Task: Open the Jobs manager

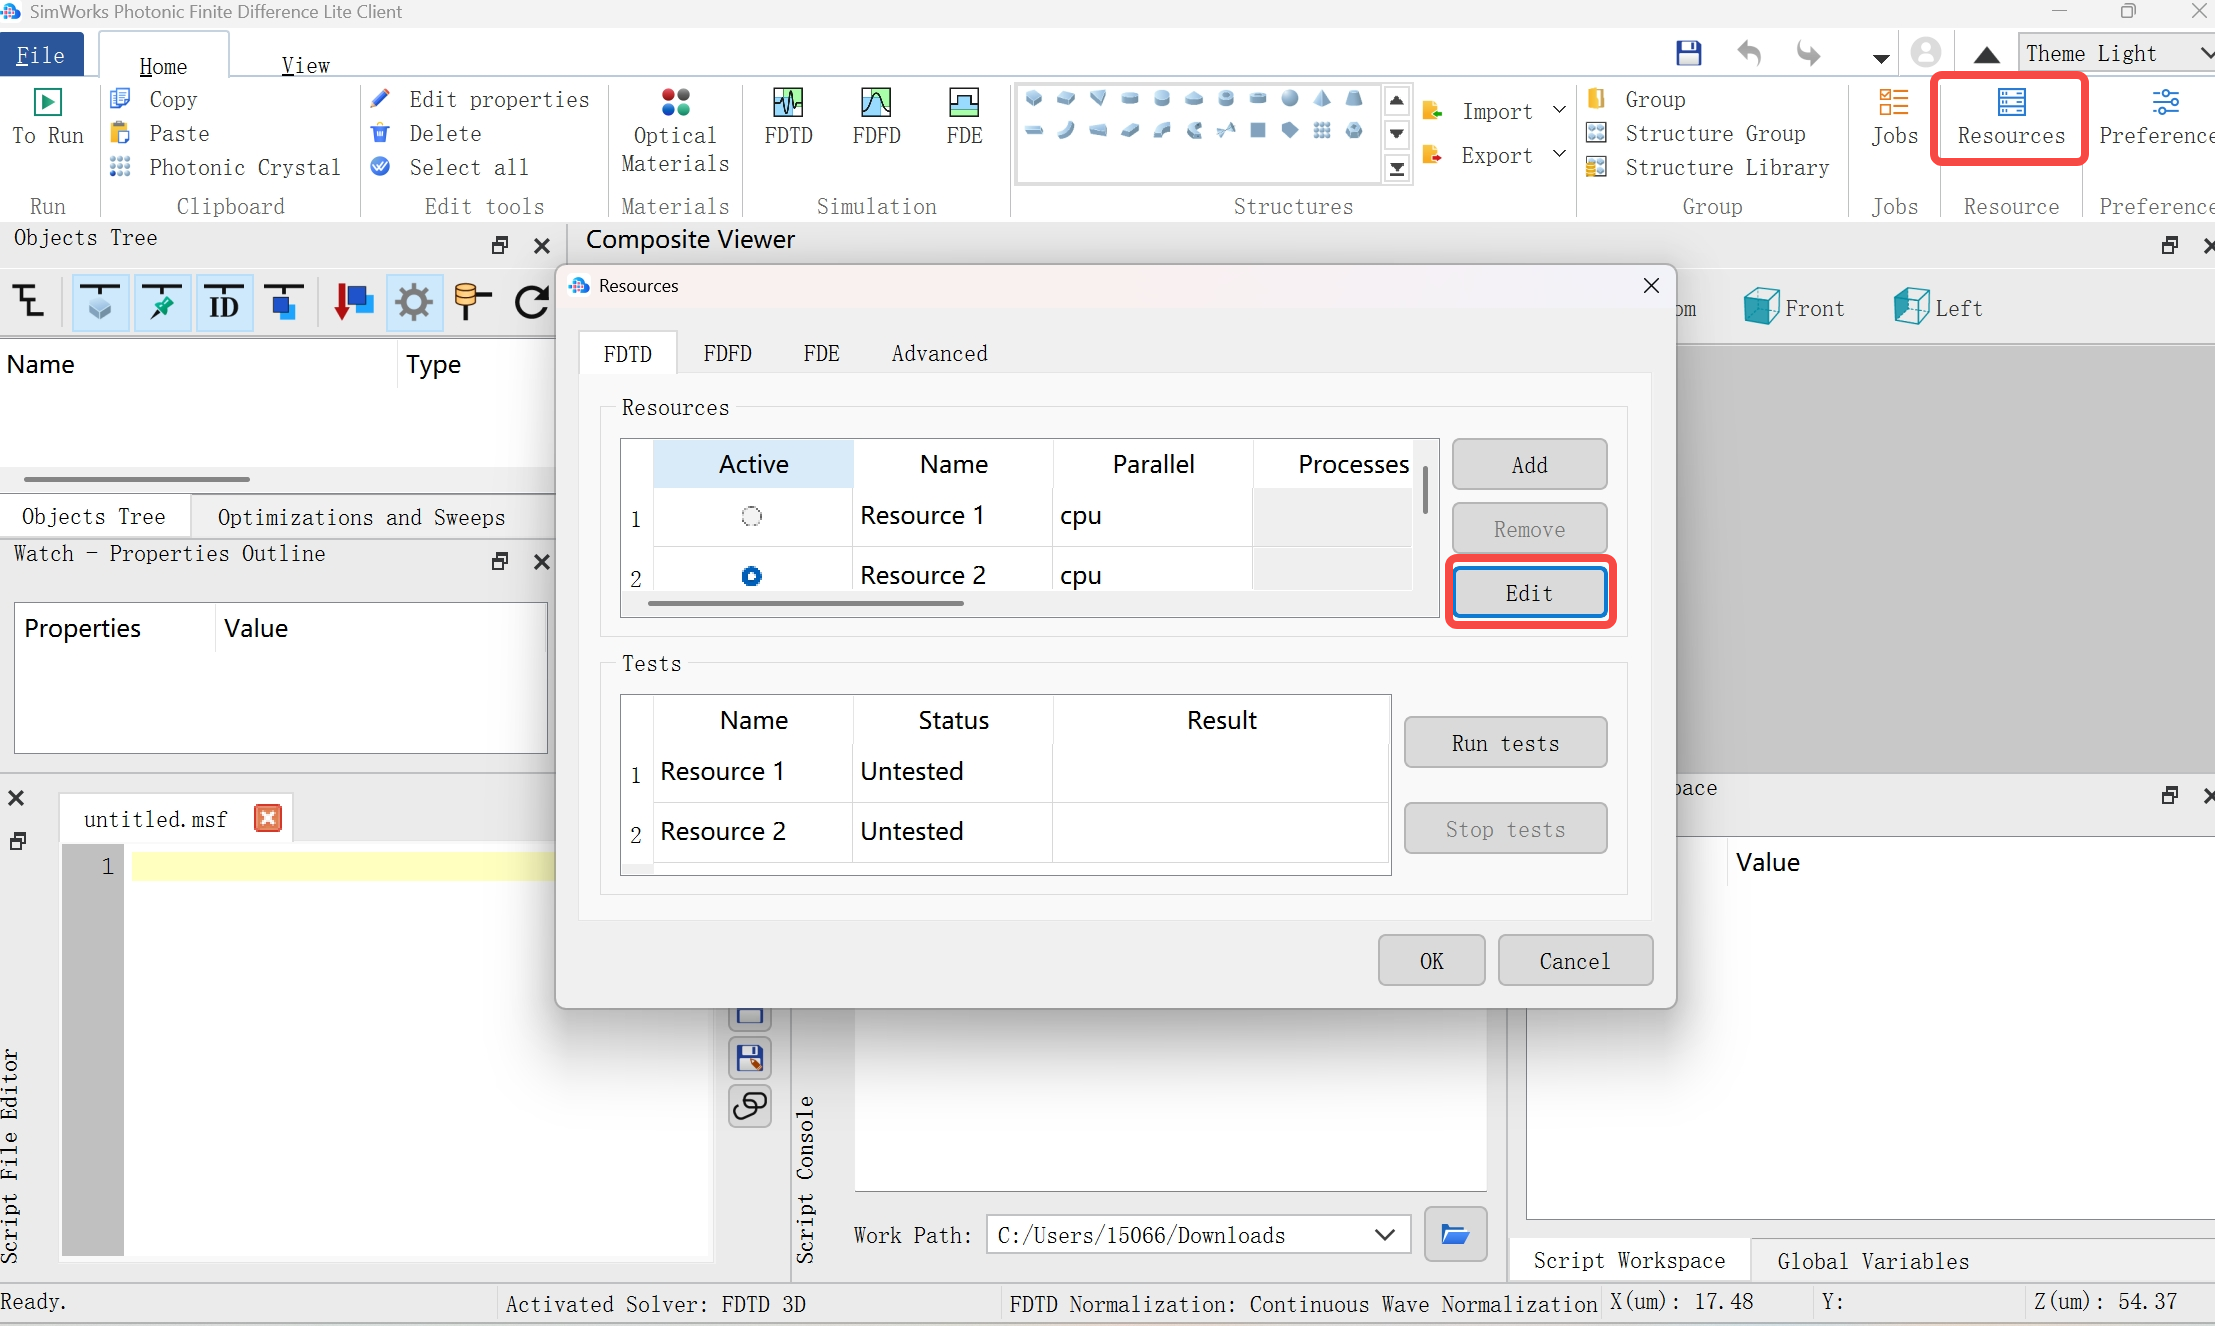Action: coord(1894,116)
